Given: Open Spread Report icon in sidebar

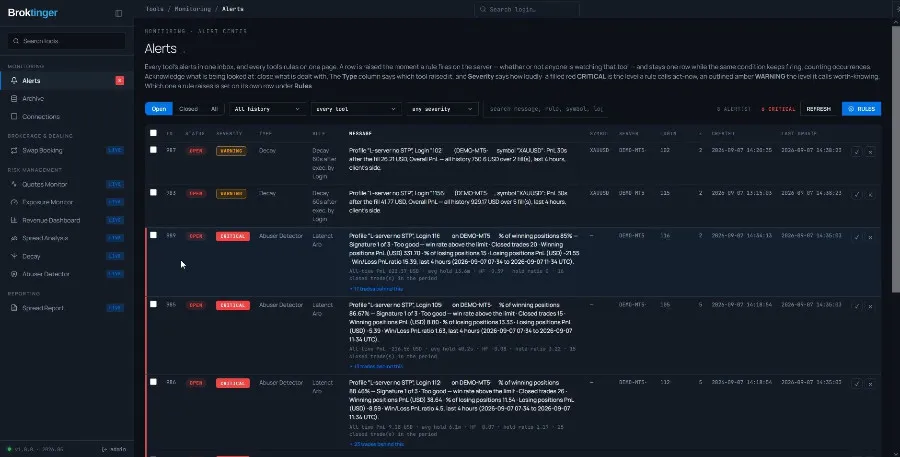Looking at the screenshot, I should 14,308.
